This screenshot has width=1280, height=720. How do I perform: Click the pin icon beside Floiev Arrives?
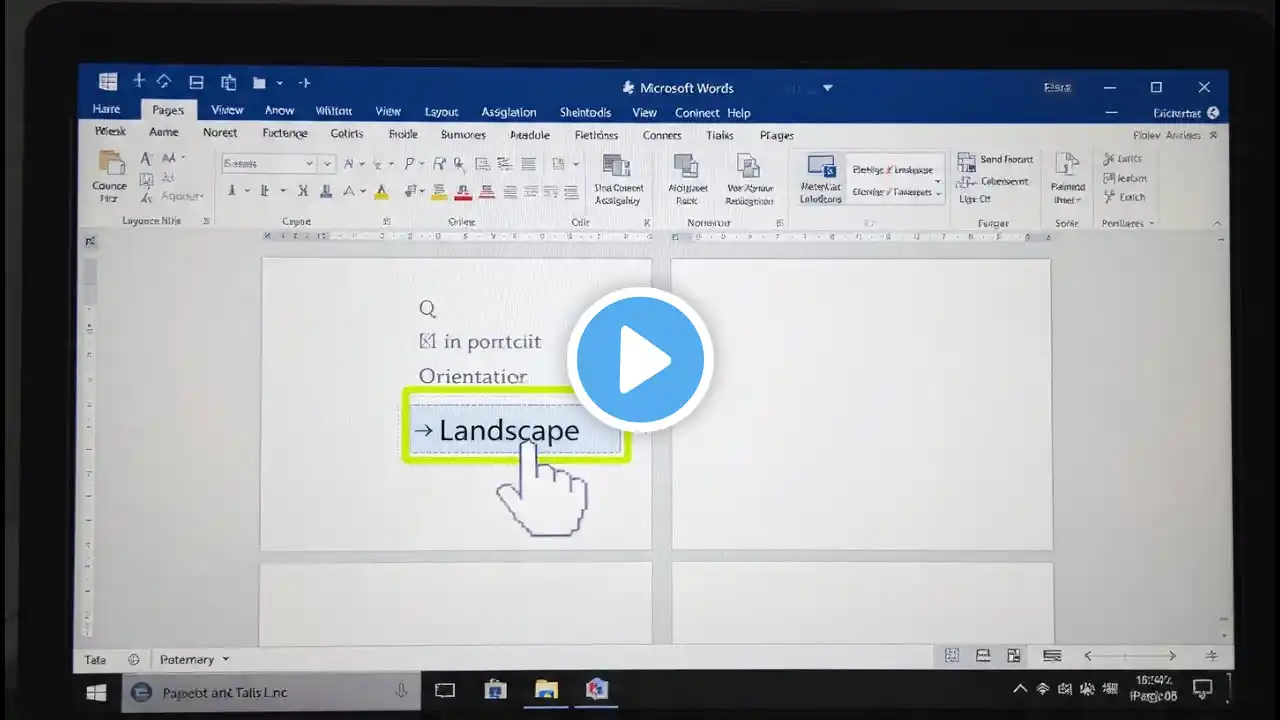(1213, 135)
